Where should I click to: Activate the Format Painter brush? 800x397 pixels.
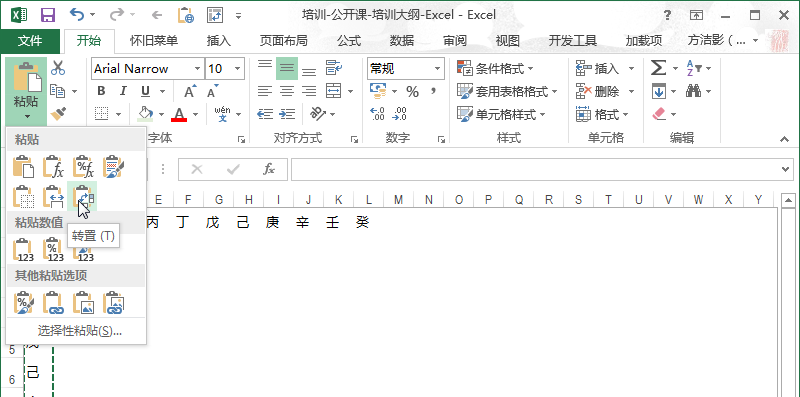pyautogui.click(x=58, y=113)
